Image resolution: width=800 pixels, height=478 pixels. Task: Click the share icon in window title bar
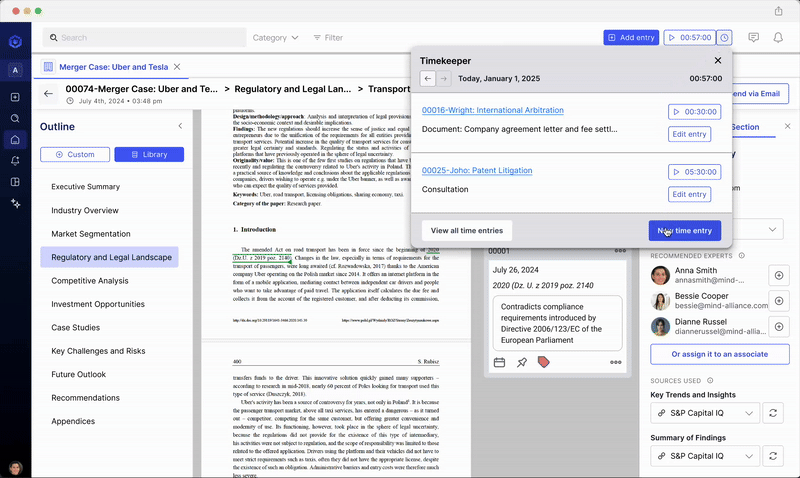coord(779,11)
